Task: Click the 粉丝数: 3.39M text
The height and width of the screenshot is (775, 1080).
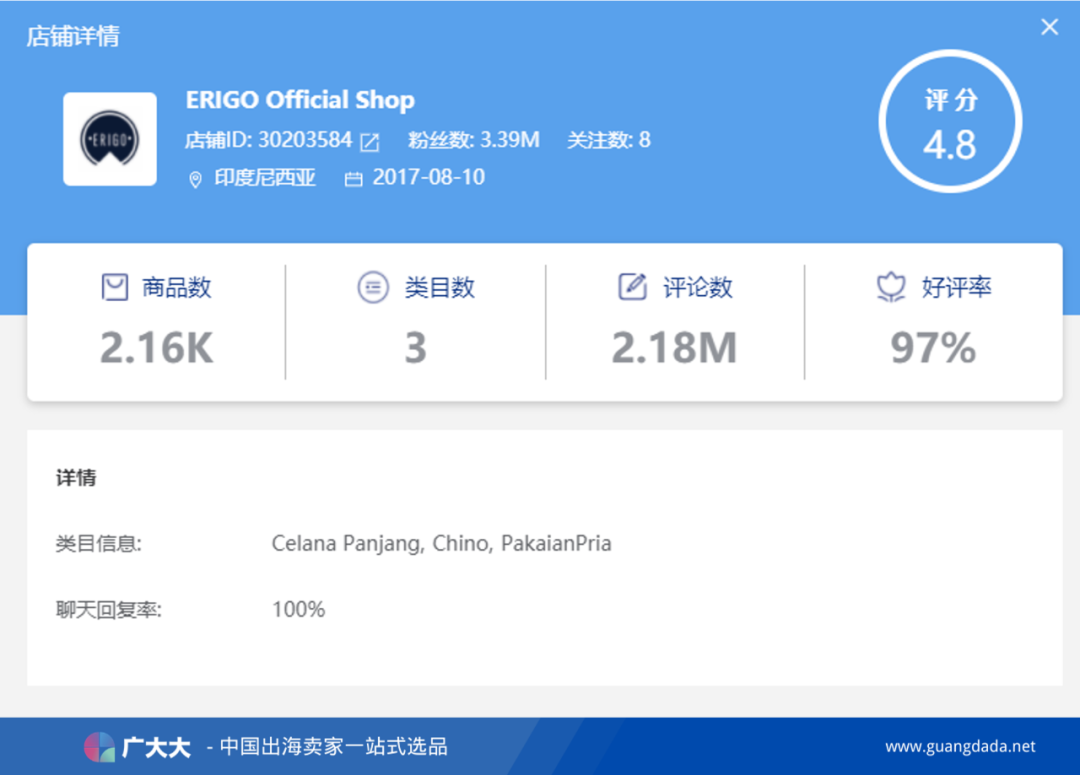Action: pos(474,140)
